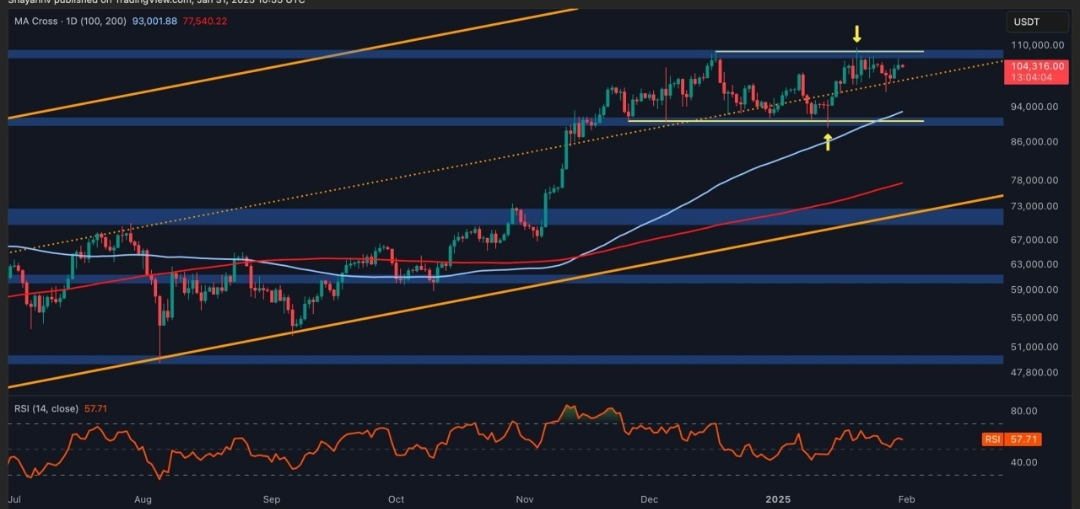Click the 55,000.00 price axis label
The image size is (1080, 509).
tap(1036, 318)
